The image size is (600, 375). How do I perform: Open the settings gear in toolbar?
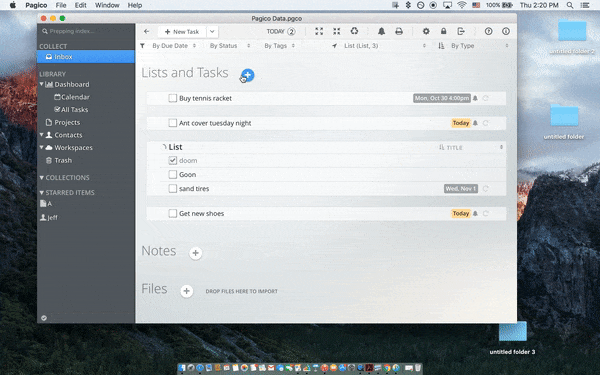click(426, 31)
